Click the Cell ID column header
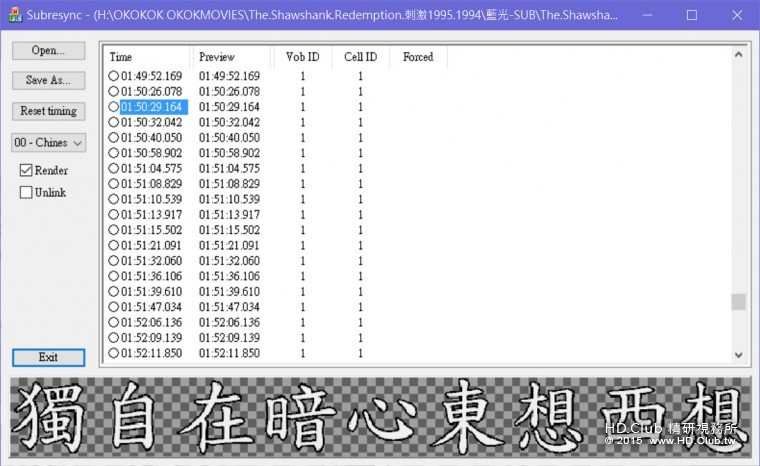 point(361,57)
